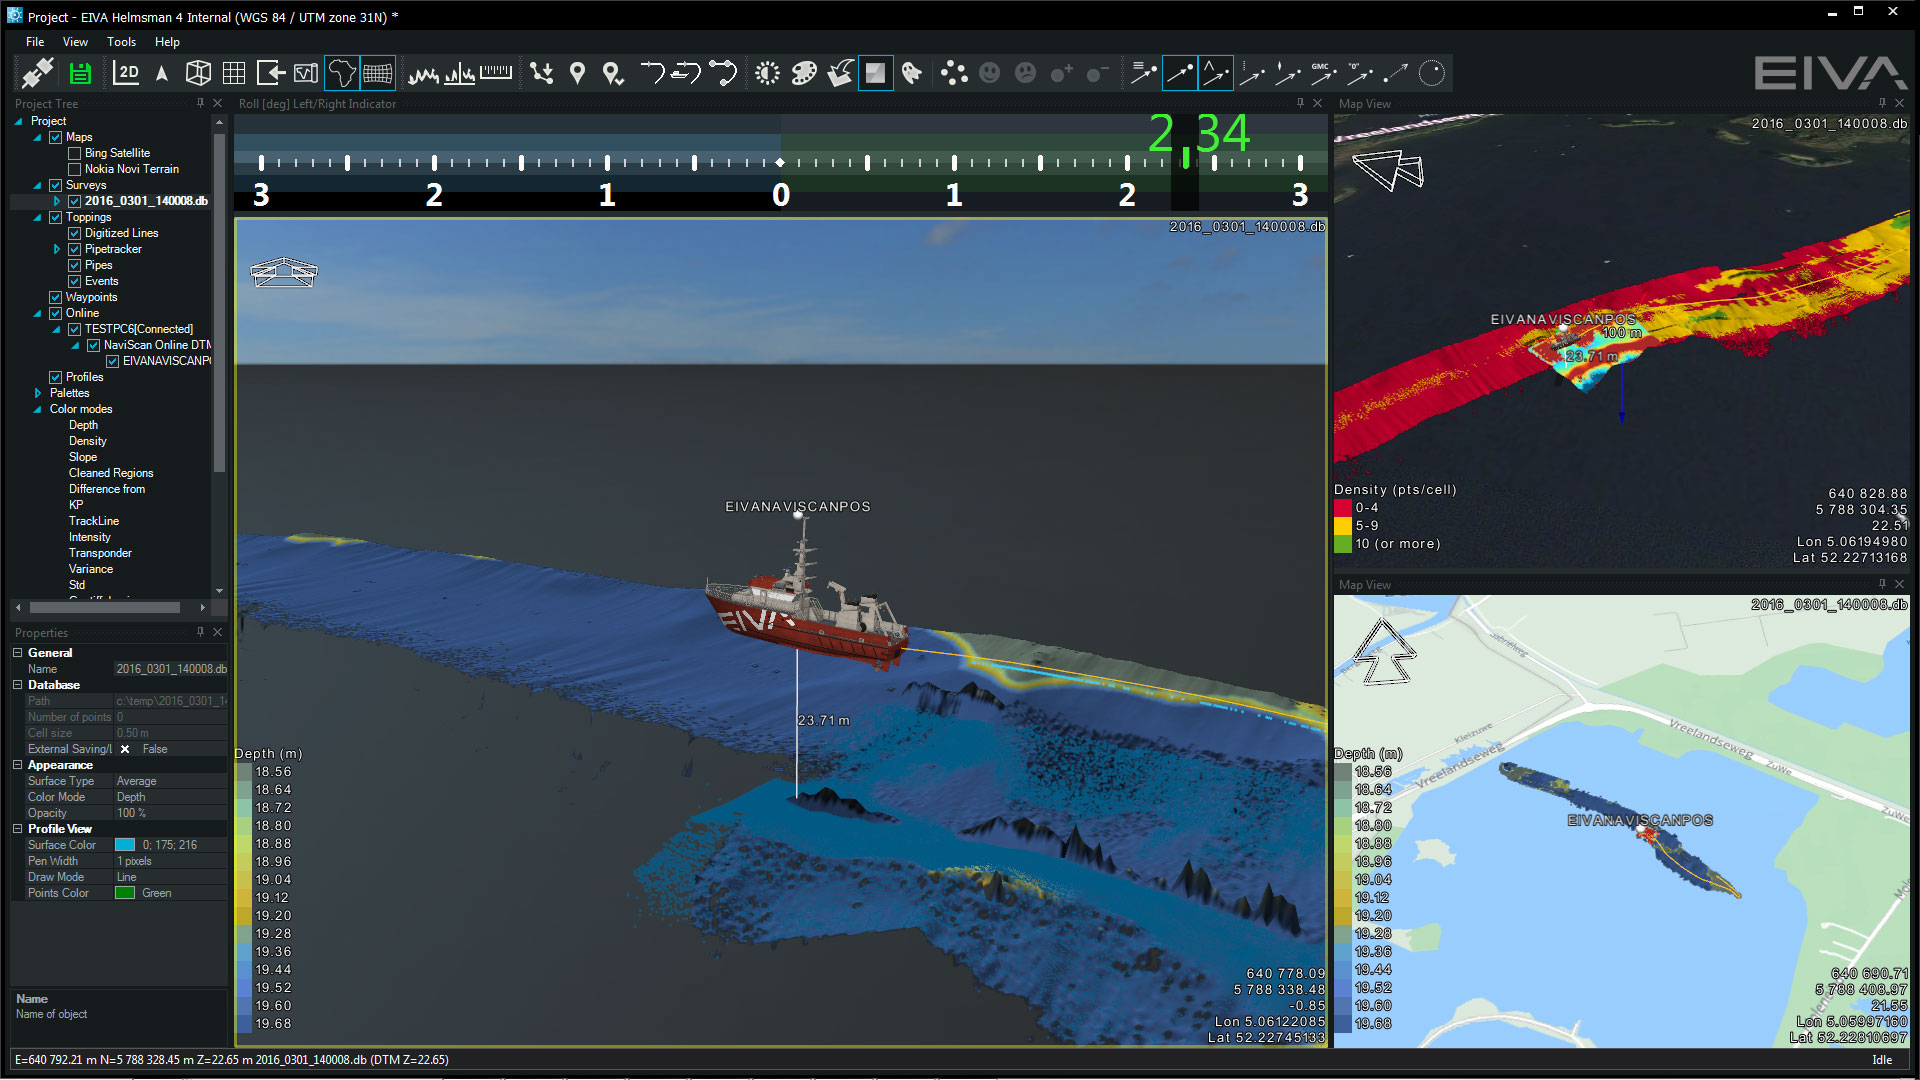Collapse the Appearance section in Properties

pyautogui.click(x=18, y=765)
